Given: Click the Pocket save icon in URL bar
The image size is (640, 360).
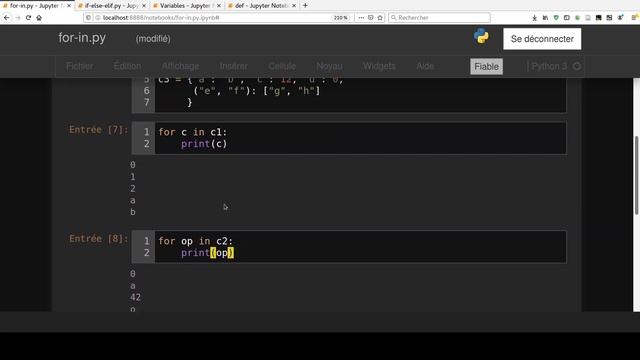Looking at the screenshot, I should click(x=371, y=18).
